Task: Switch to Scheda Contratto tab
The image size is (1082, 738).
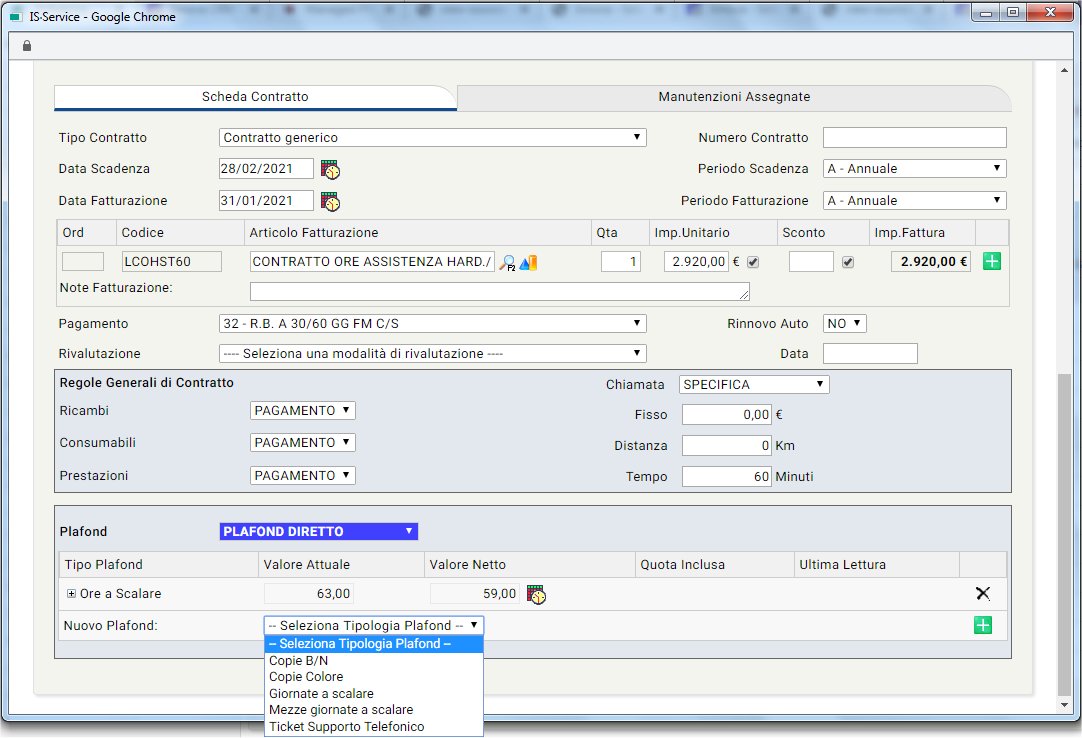Action: [255, 97]
